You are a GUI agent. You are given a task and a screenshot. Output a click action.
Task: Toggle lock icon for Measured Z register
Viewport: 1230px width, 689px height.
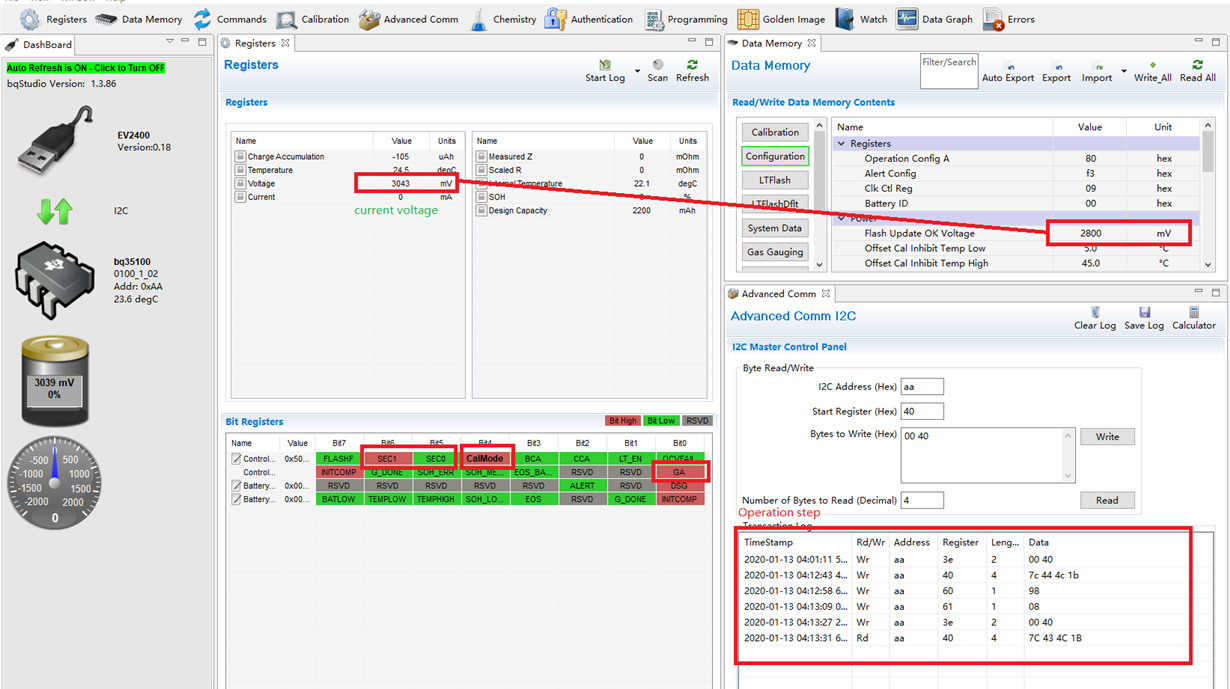481,156
